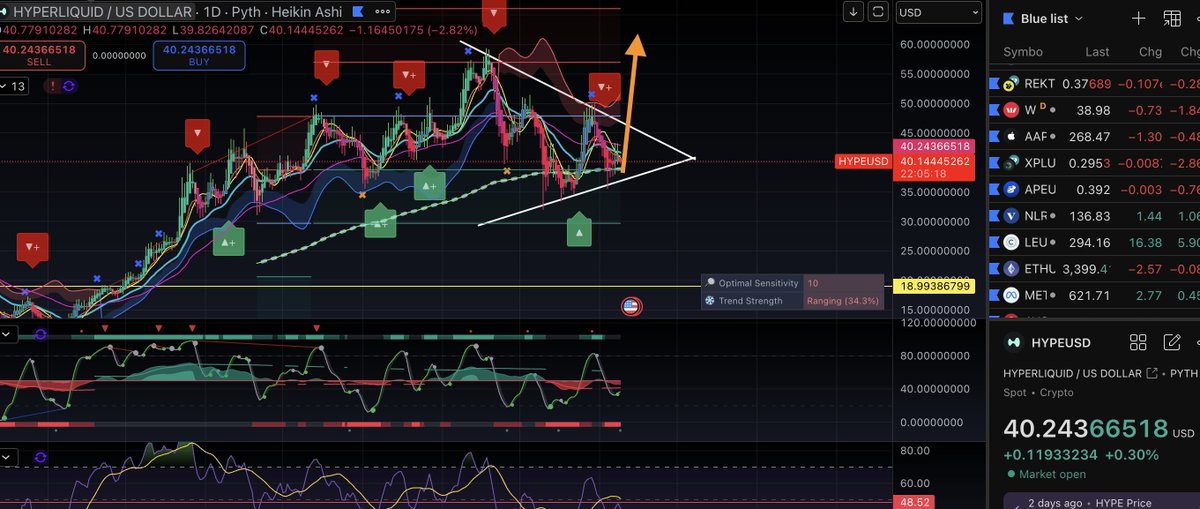The height and width of the screenshot is (509, 1200).
Task: Click the plus icon to add symbol
Action: (x=1138, y=19)
